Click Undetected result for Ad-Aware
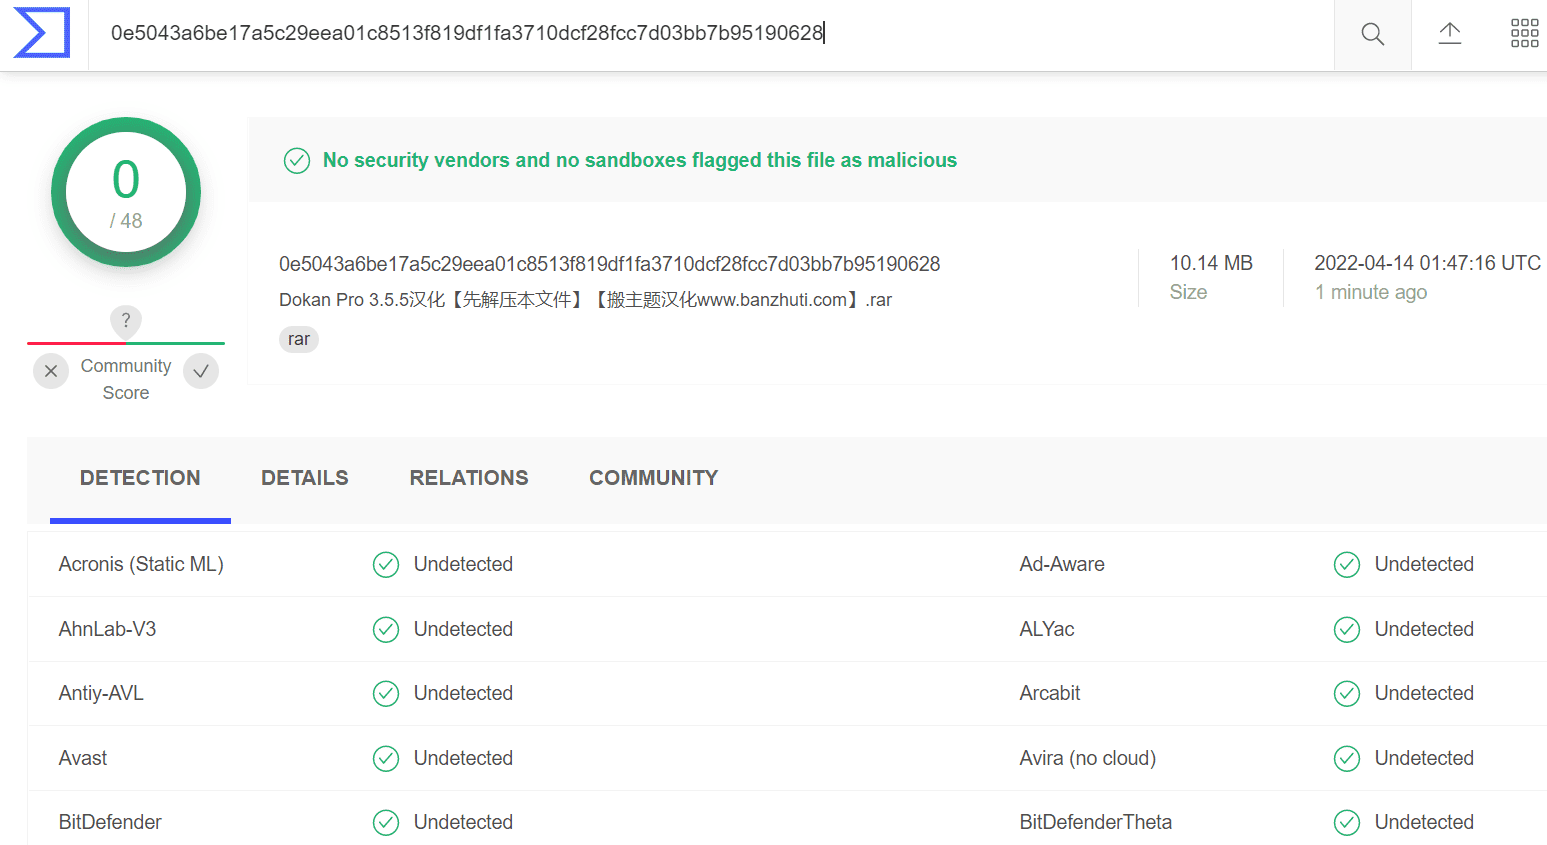This screenshot has width=1547, height=845. (1424, 564)
